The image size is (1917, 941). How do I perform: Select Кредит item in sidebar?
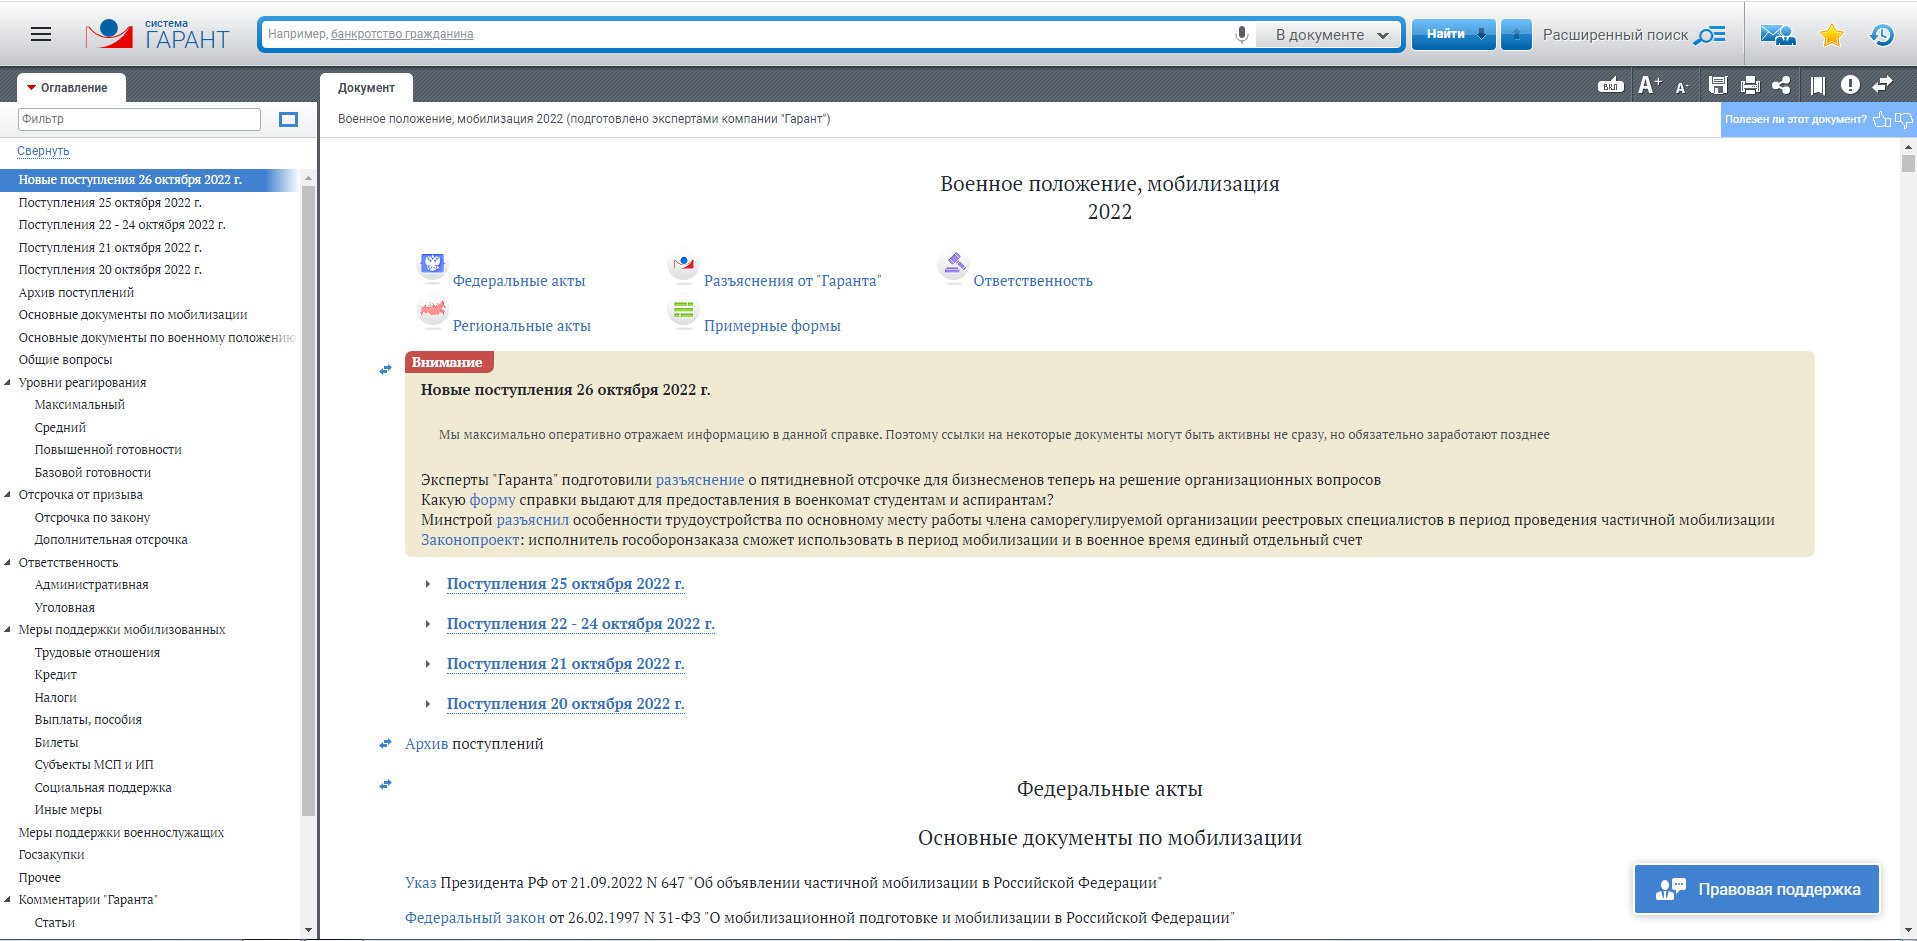[56, 675]
